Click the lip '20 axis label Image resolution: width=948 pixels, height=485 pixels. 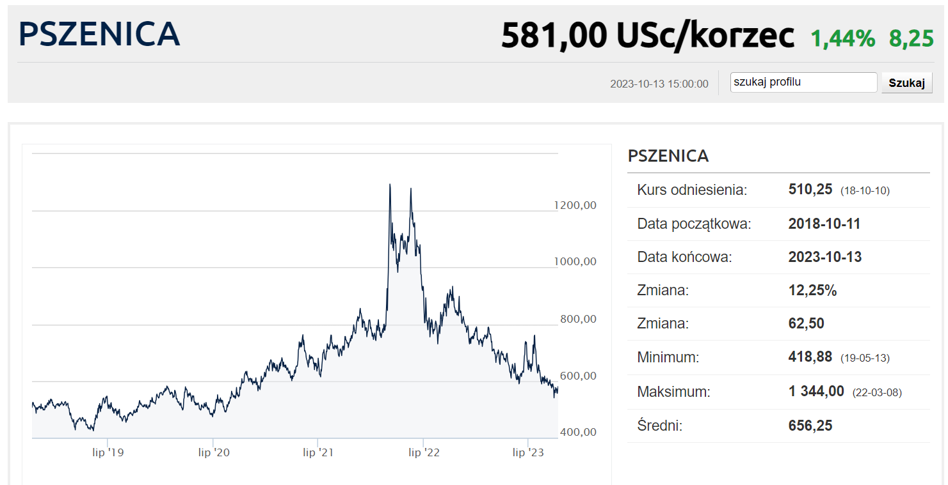[x=213, y=453]
